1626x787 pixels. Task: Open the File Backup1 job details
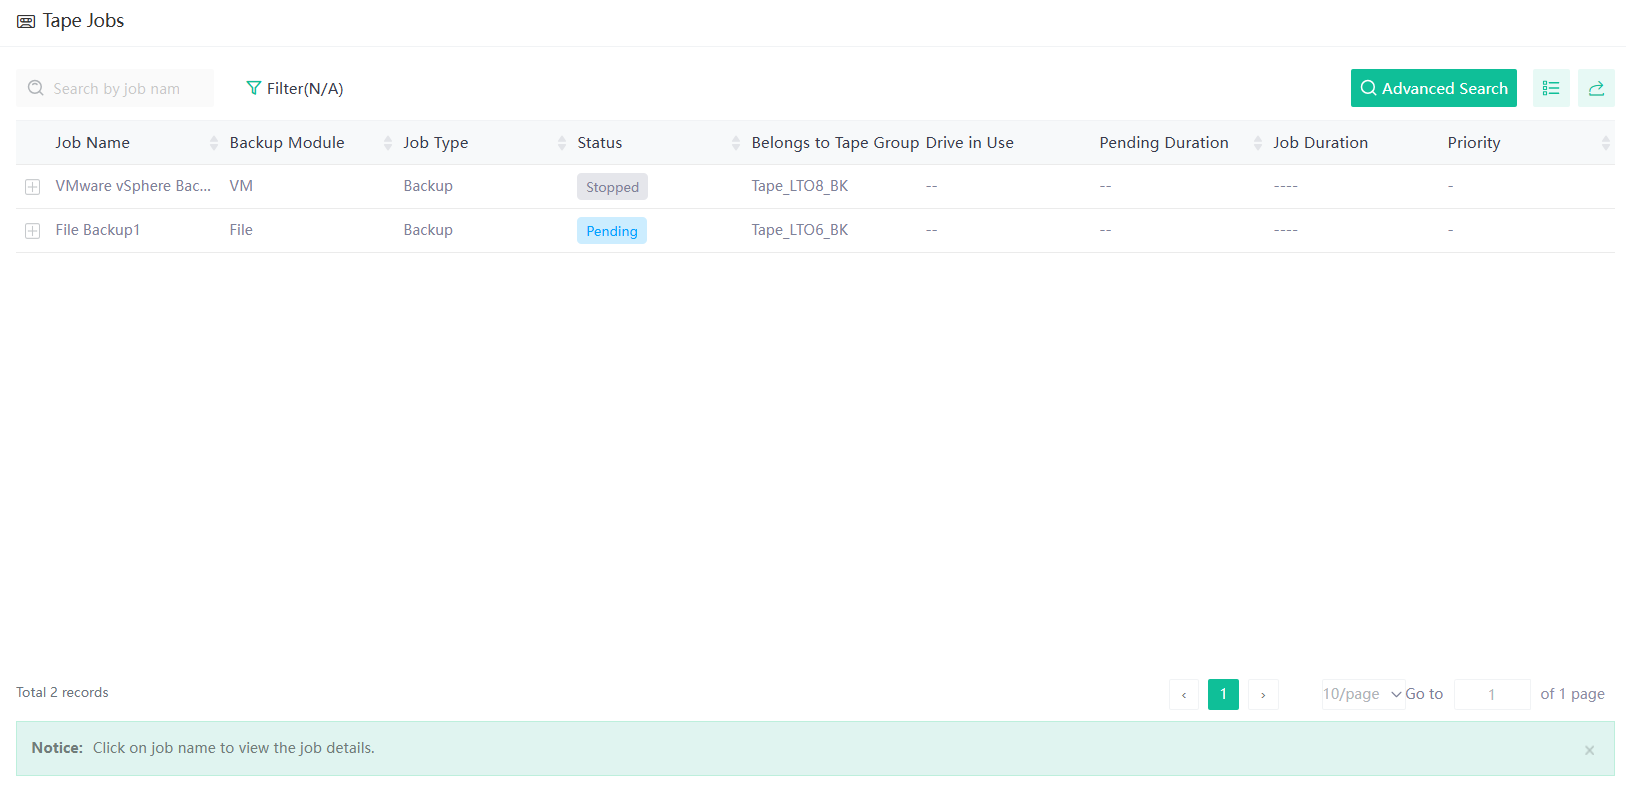(x=98, y=230)
